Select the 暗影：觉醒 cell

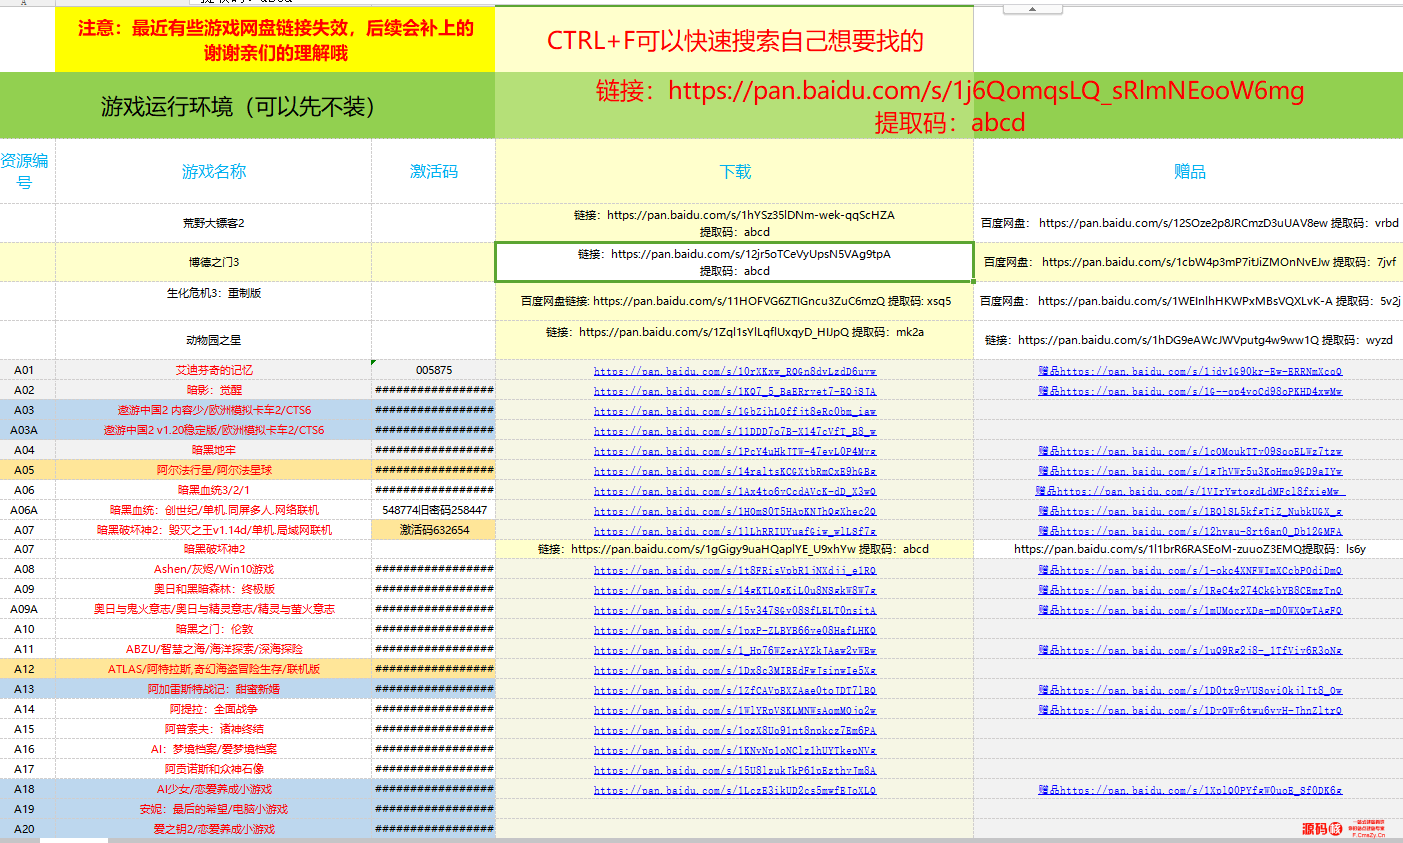click(213, 390)
